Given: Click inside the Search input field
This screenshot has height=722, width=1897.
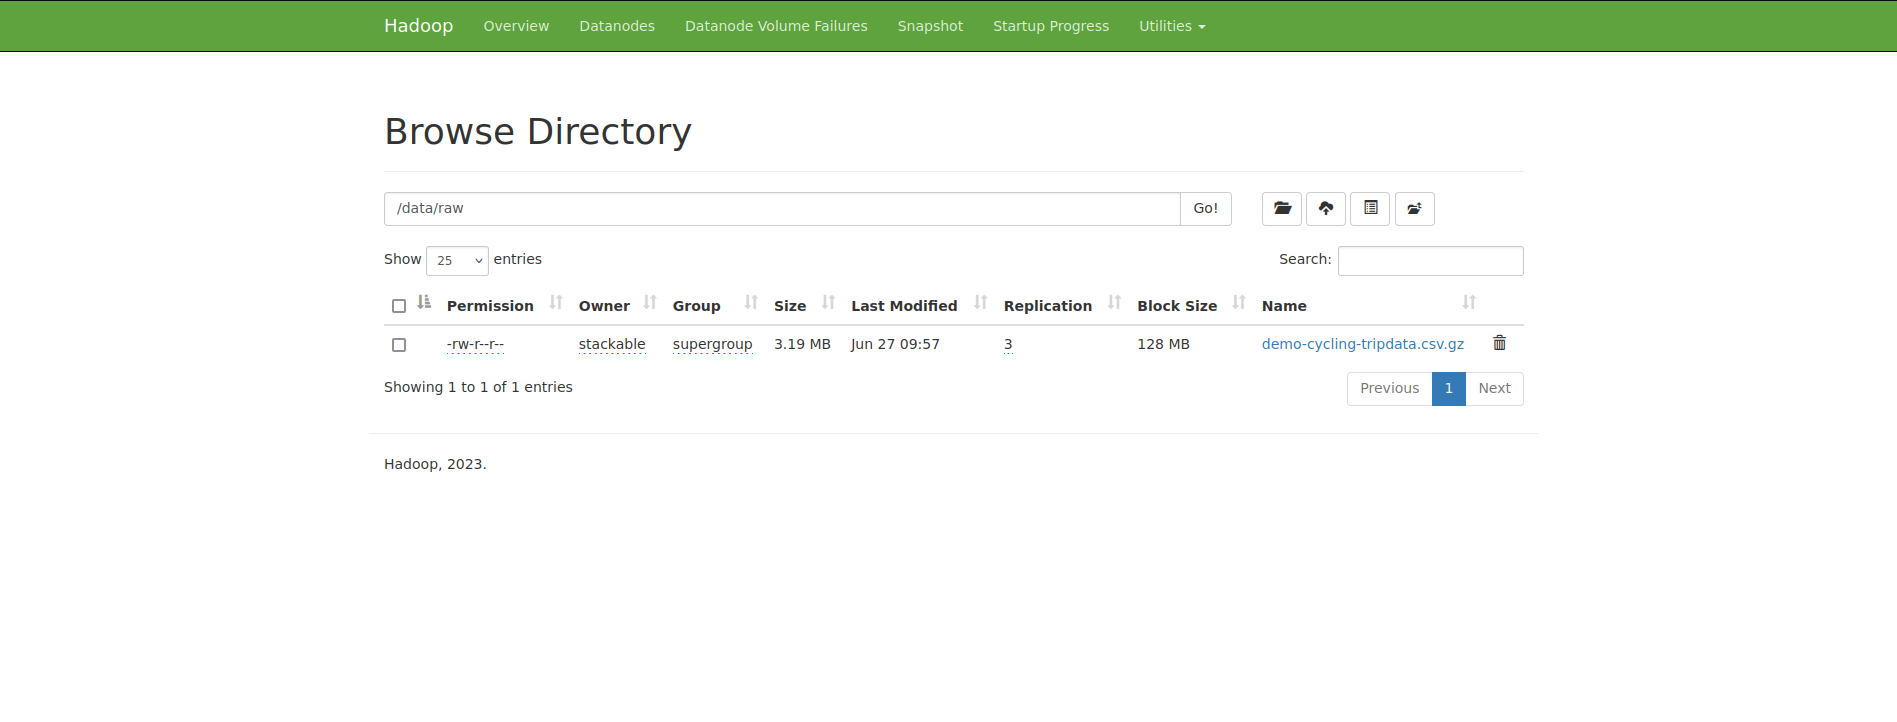Looking at the screenshot, I should pos(1430,261).
